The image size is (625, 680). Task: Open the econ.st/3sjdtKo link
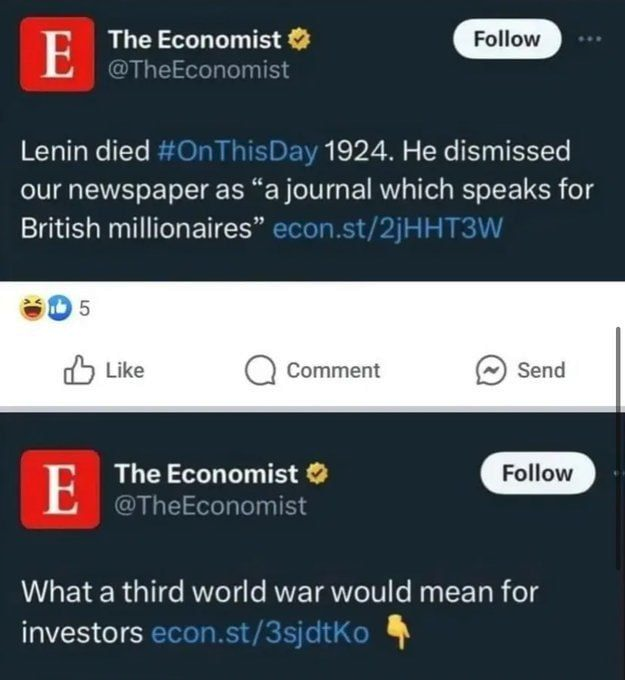(x=260, y=633)
